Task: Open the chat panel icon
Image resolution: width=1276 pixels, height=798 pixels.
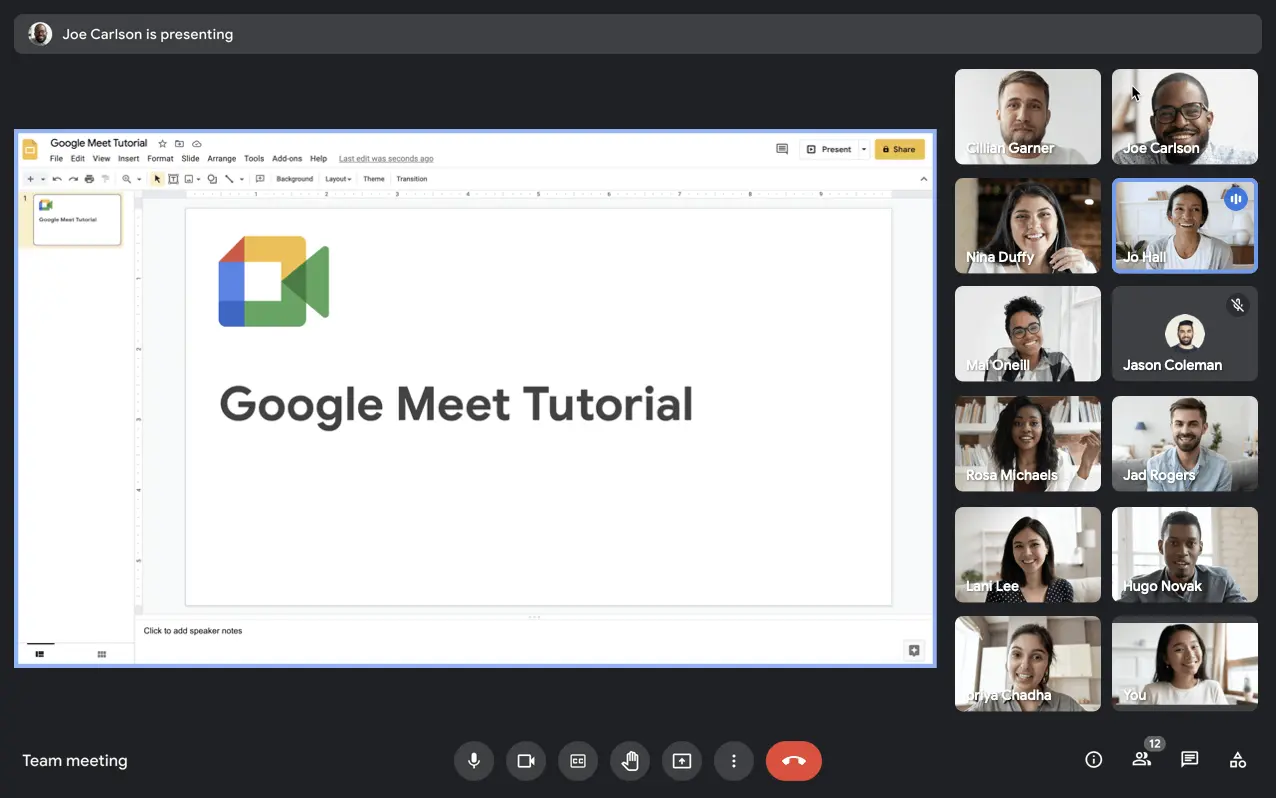Action: pyautogui.click(x=1190, y=760)
